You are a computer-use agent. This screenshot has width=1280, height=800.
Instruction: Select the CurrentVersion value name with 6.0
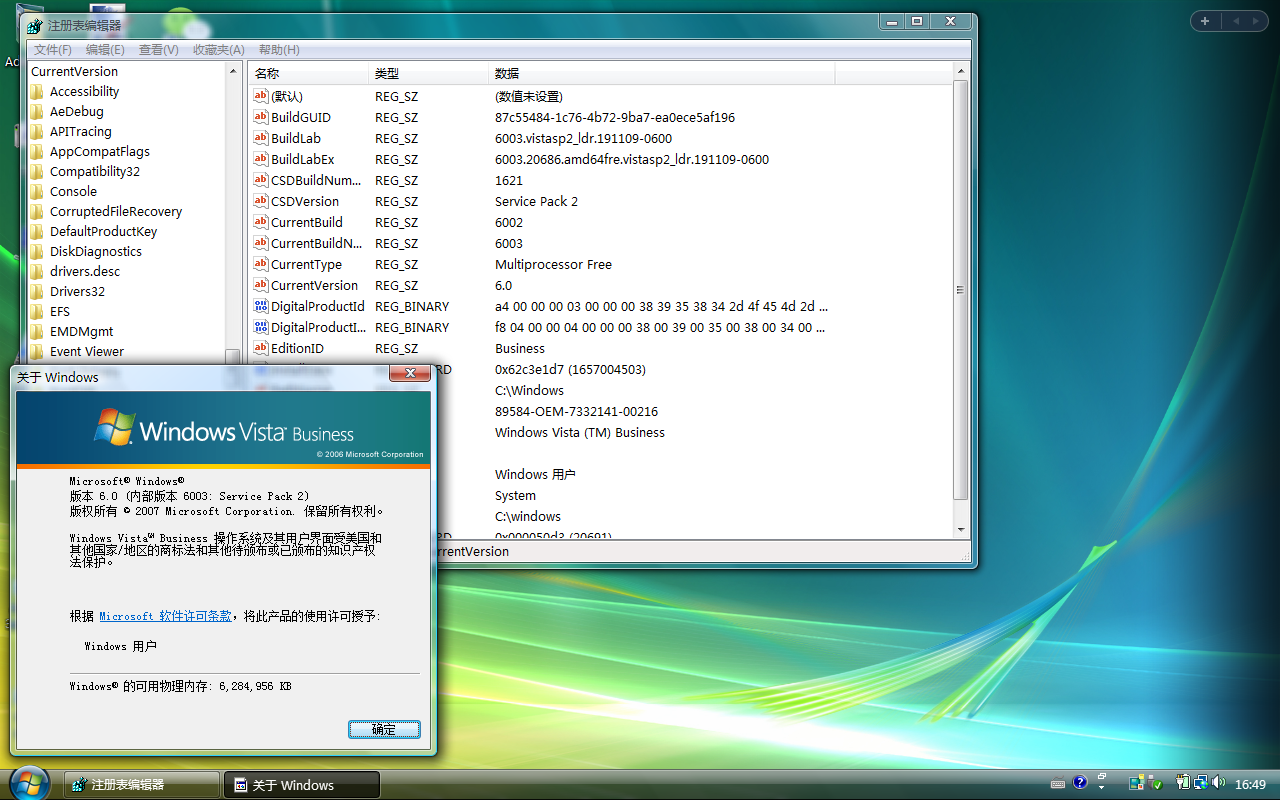tap(314, 285)
